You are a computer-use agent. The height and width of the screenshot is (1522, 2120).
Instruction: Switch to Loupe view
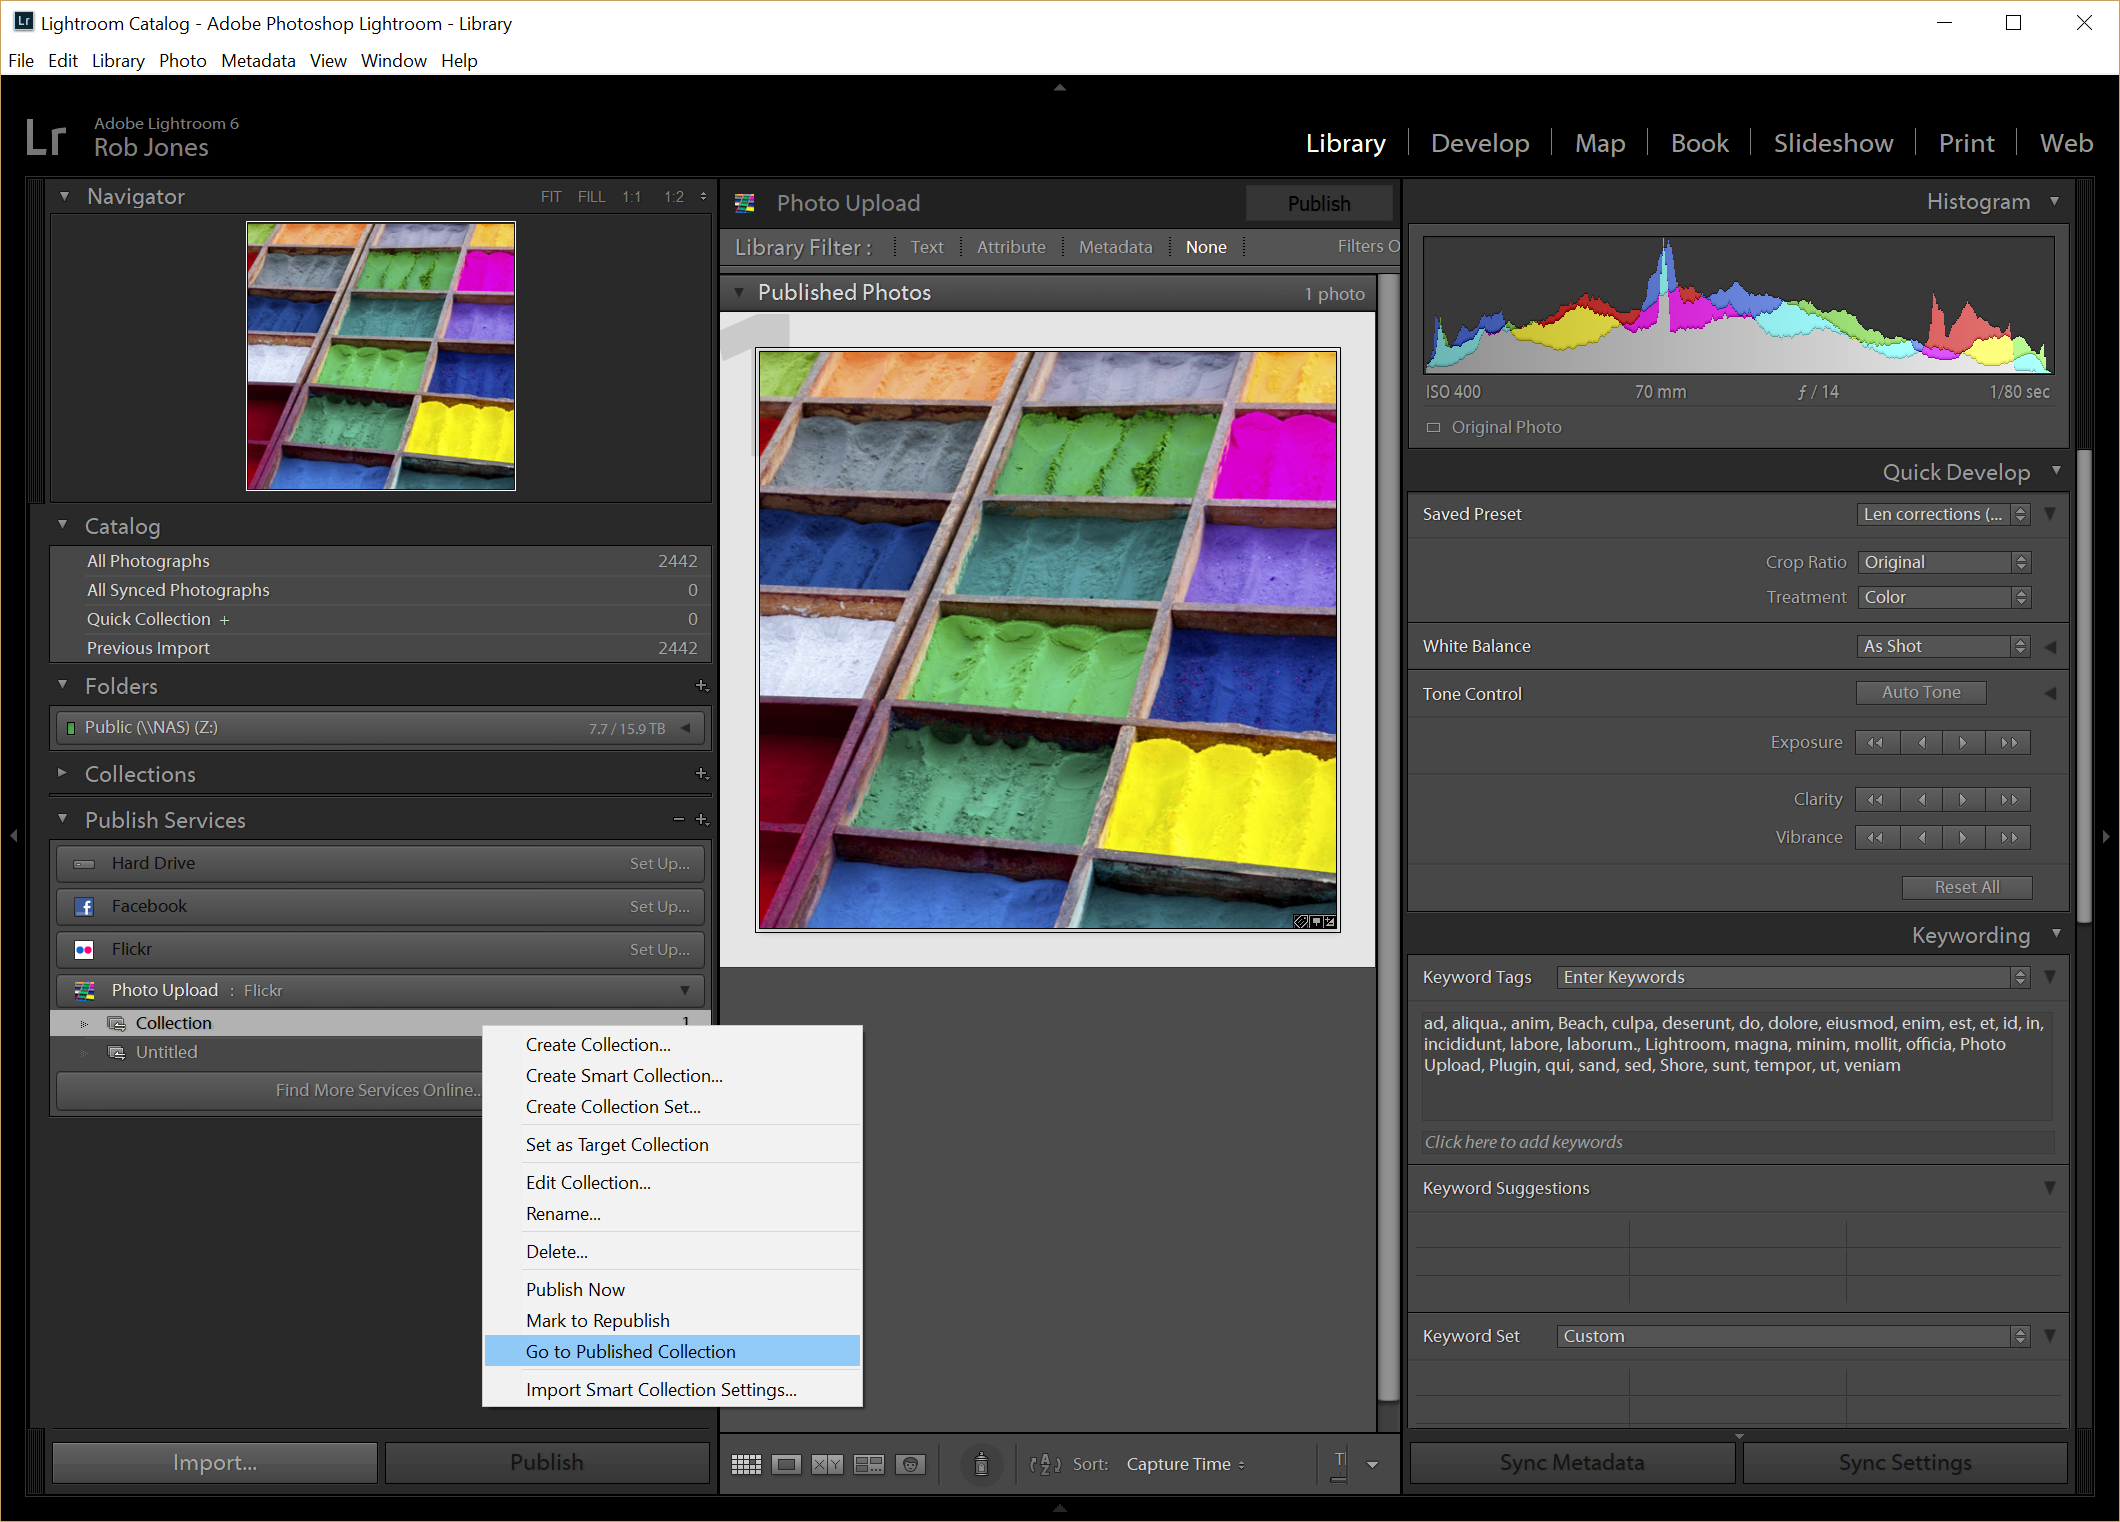pyautogui.click(x=787, y=1464)
